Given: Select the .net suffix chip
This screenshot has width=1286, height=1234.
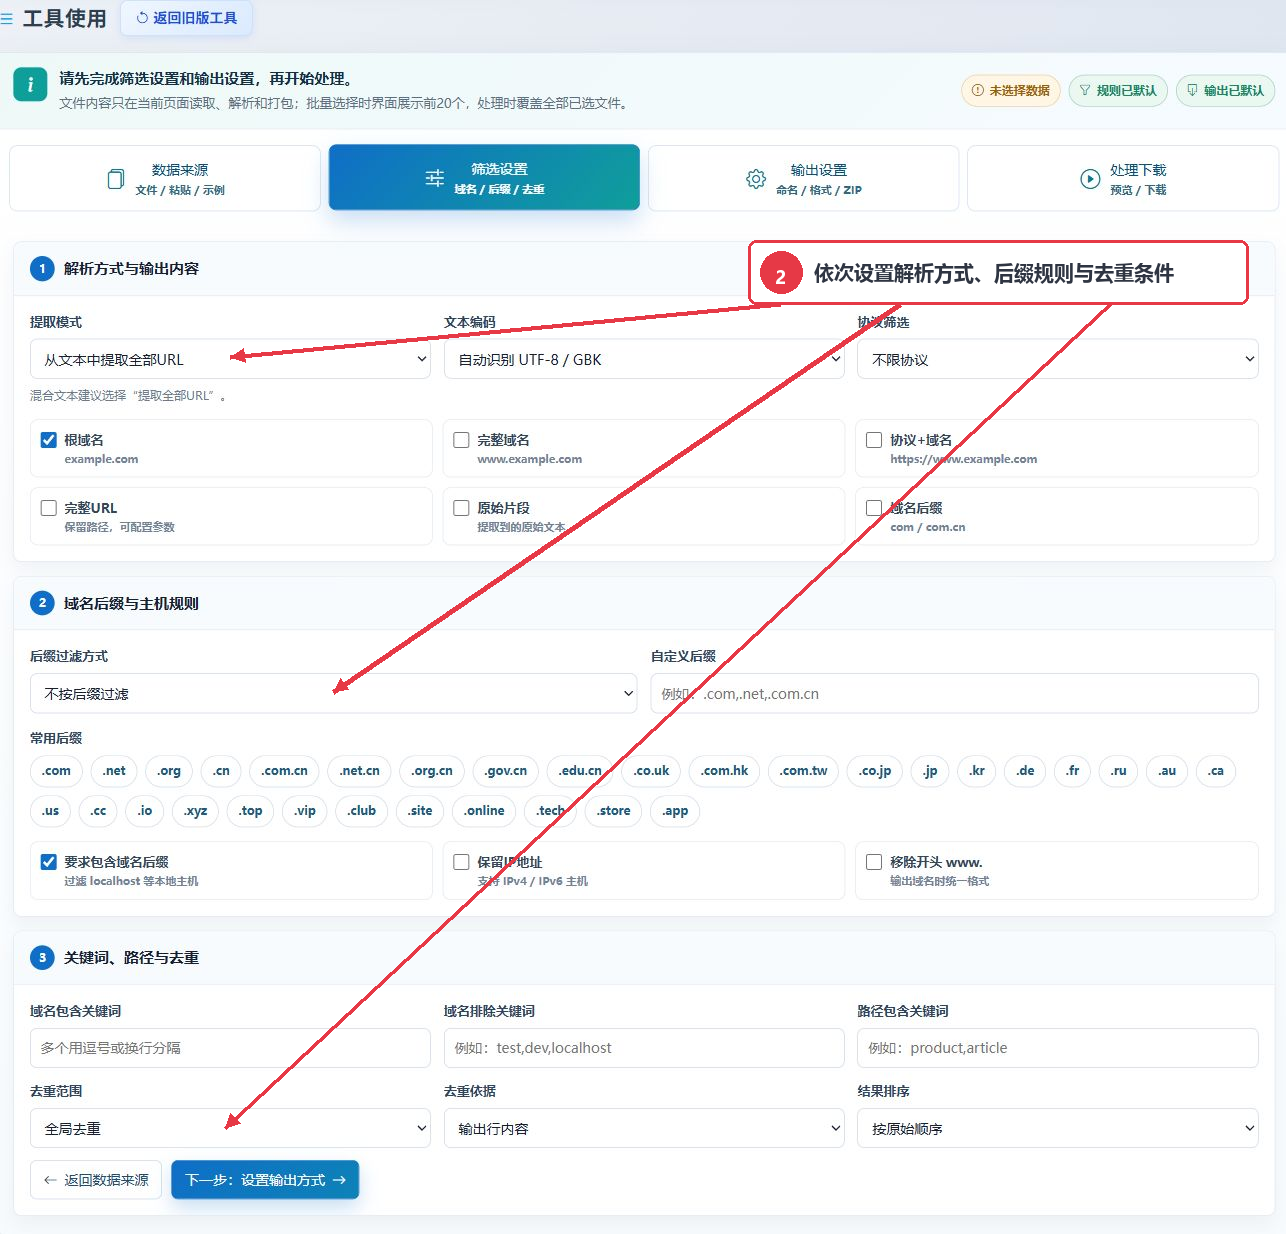Looking at the screenshot, I should 114,771.
